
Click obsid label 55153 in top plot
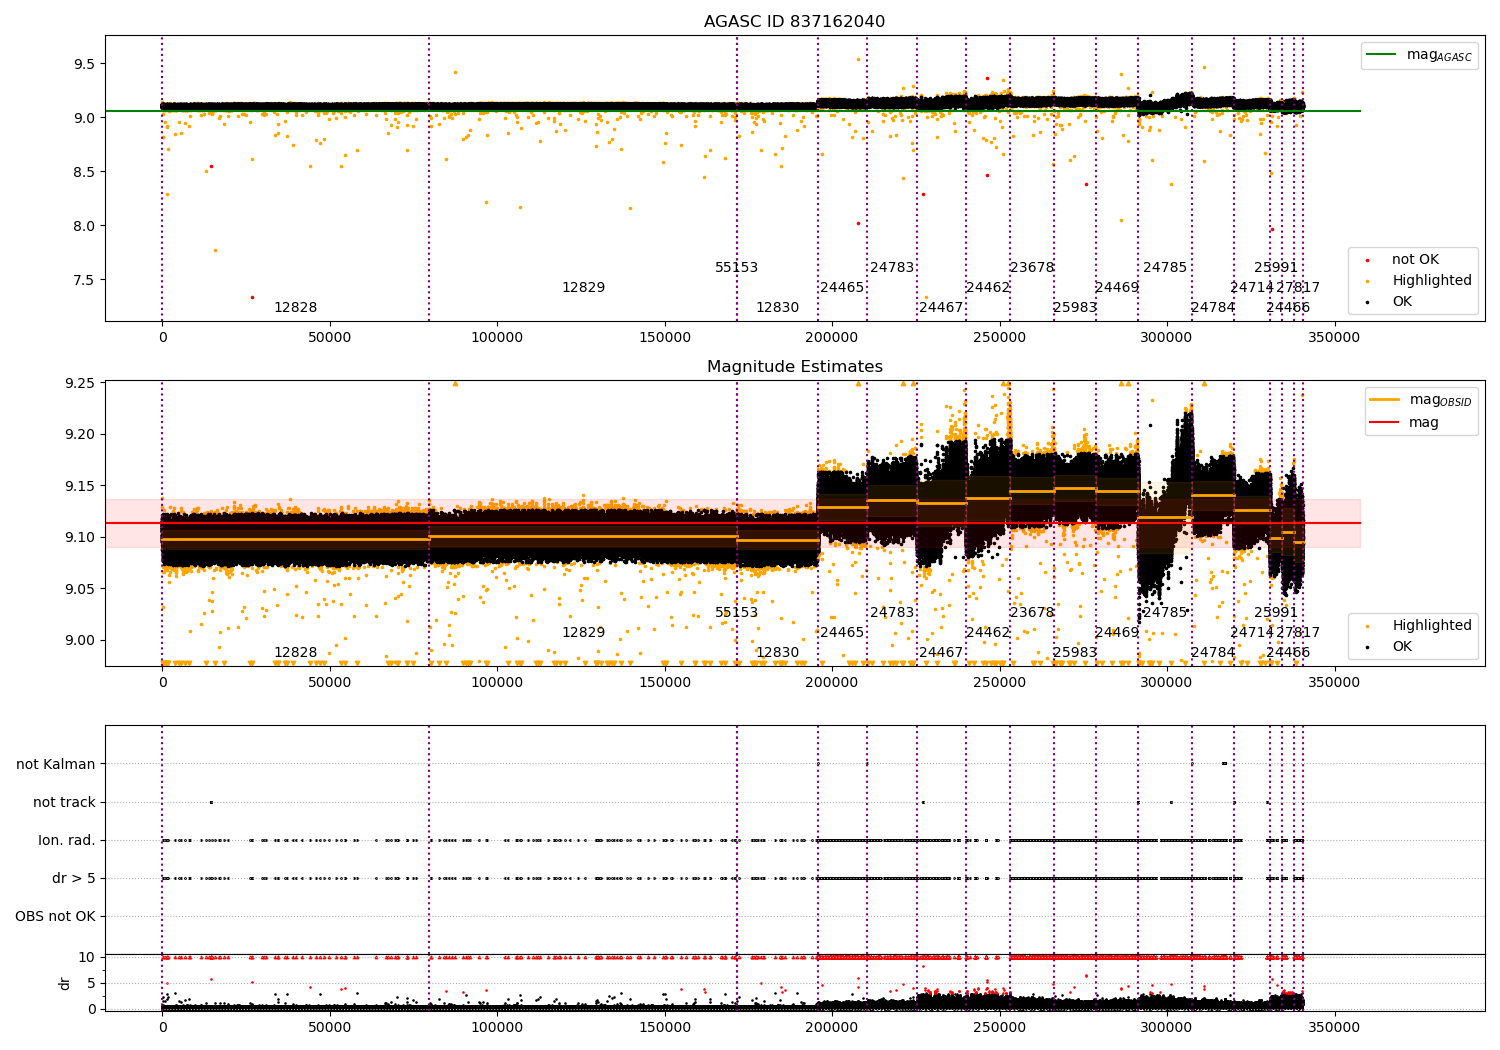coord(736,268)
